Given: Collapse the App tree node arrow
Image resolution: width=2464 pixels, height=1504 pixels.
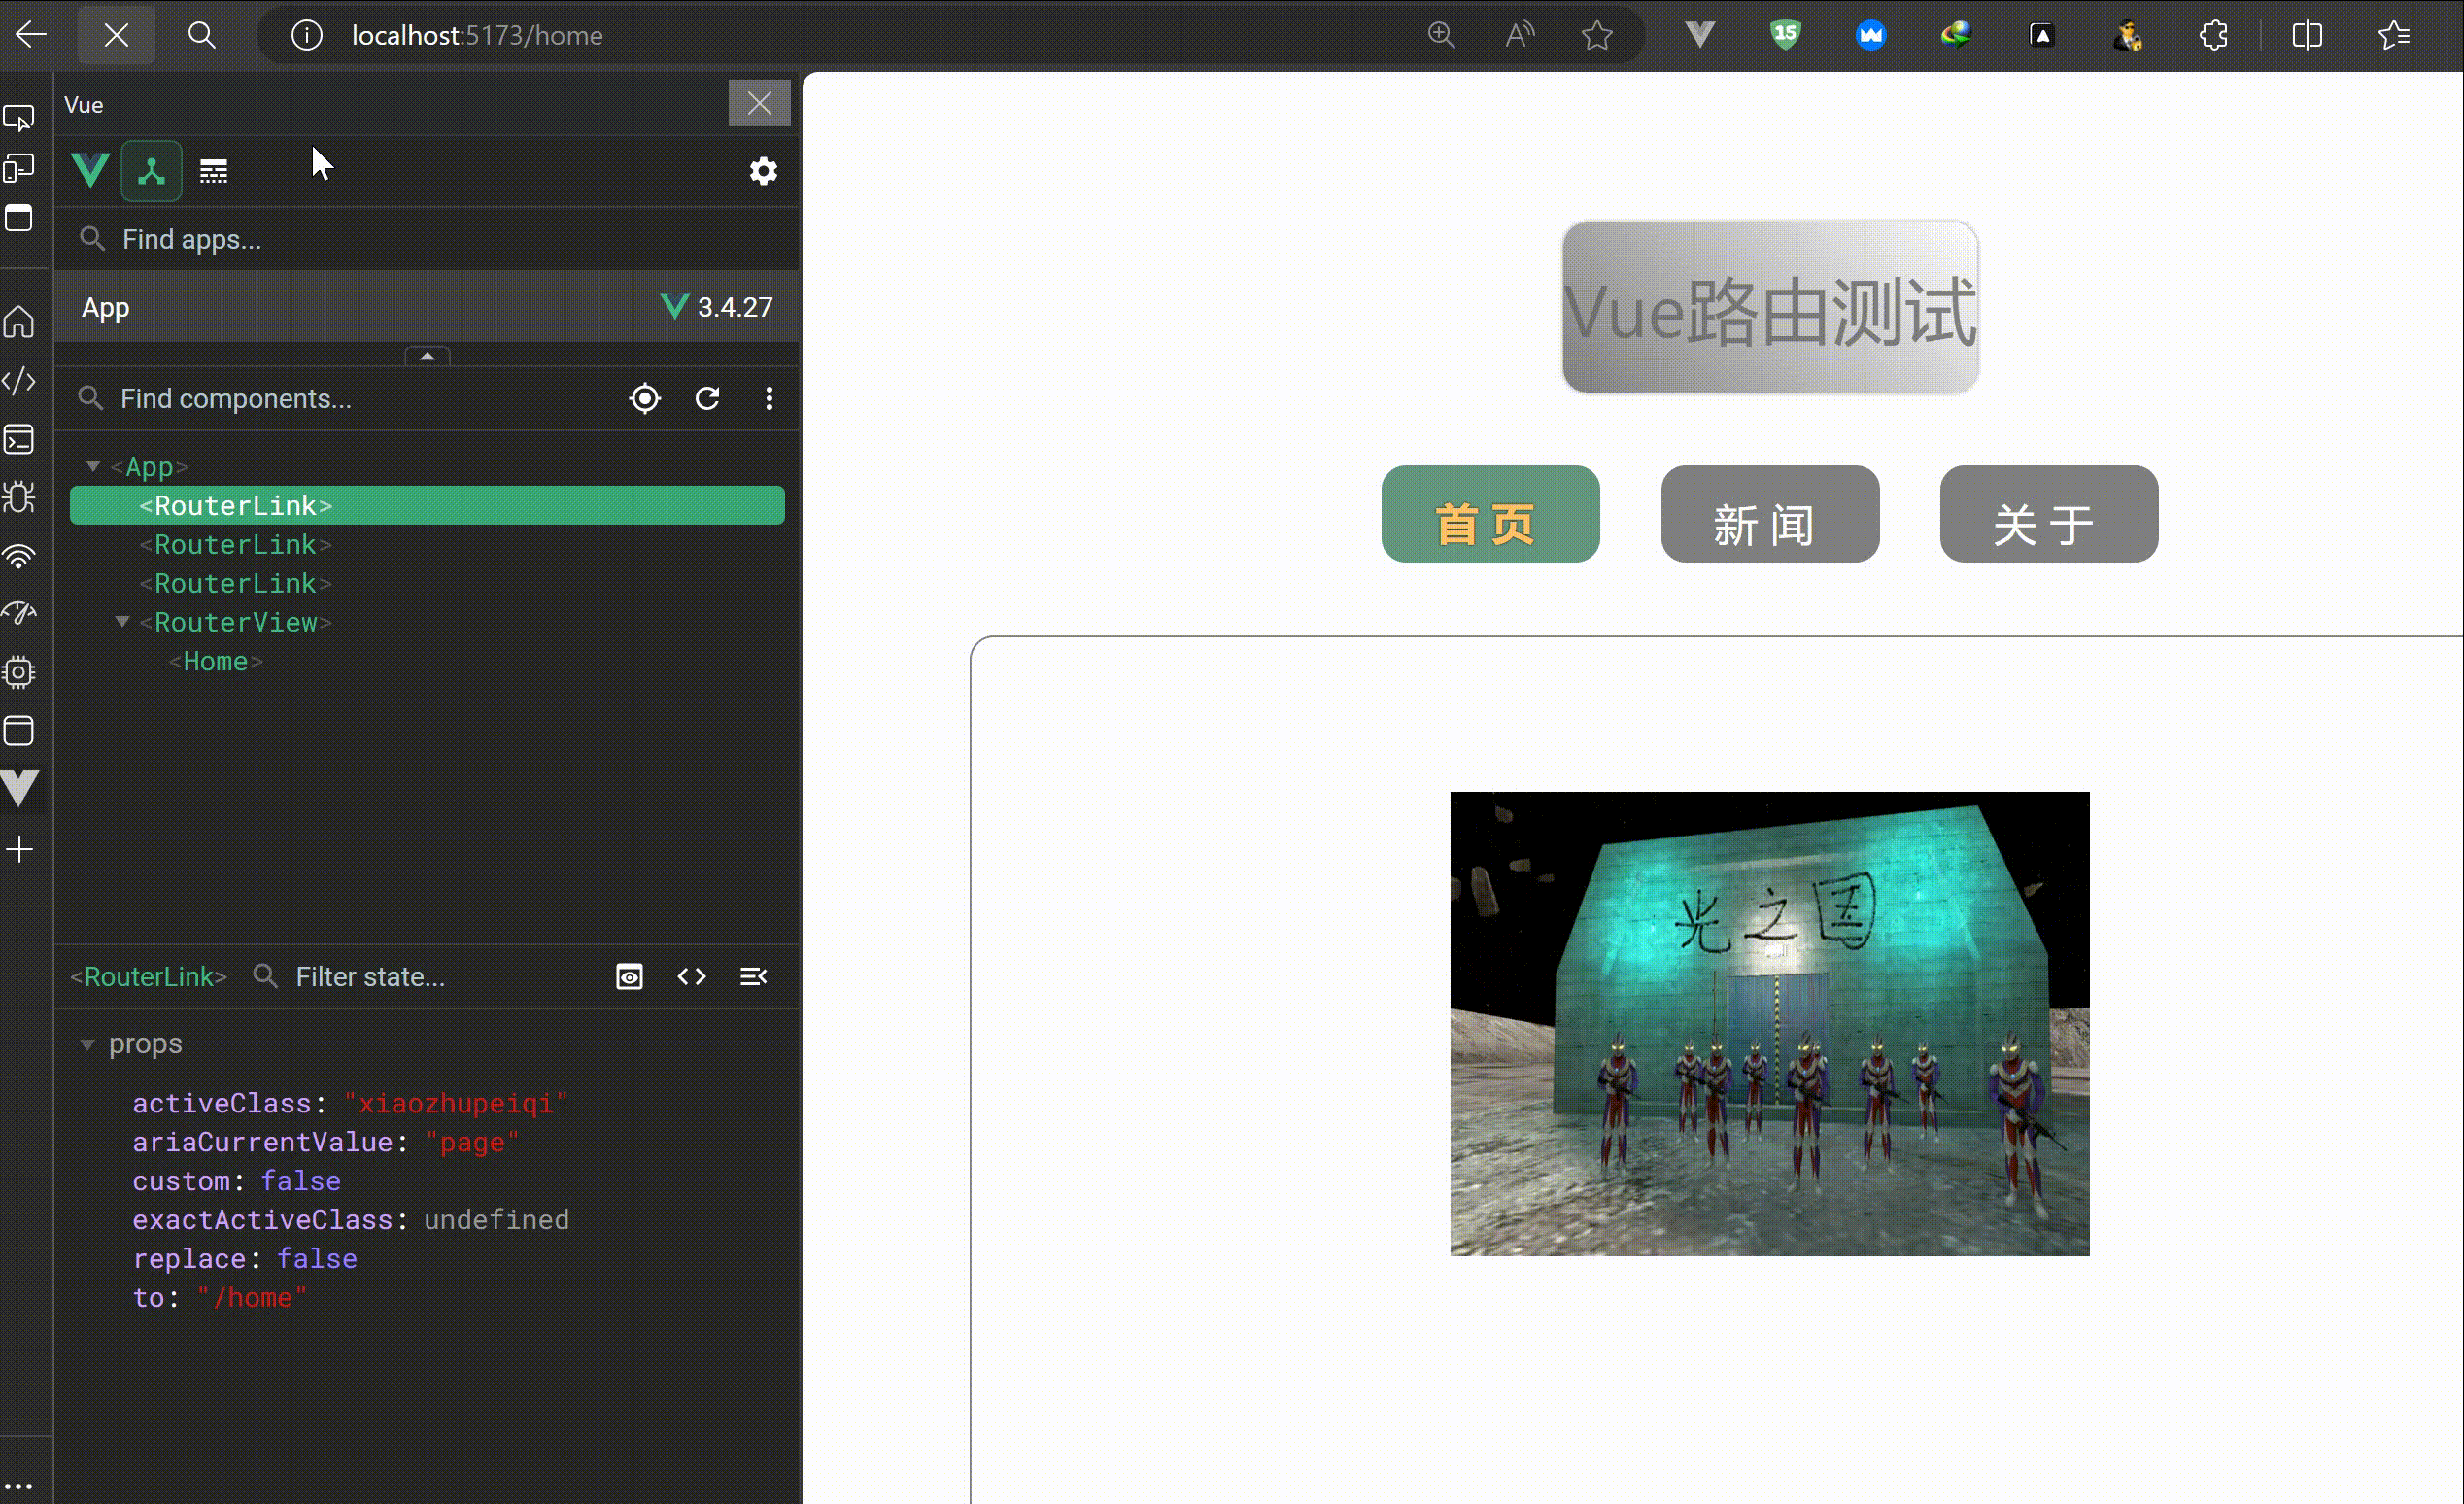Looking at the screenshot, I should click(93, 466).
